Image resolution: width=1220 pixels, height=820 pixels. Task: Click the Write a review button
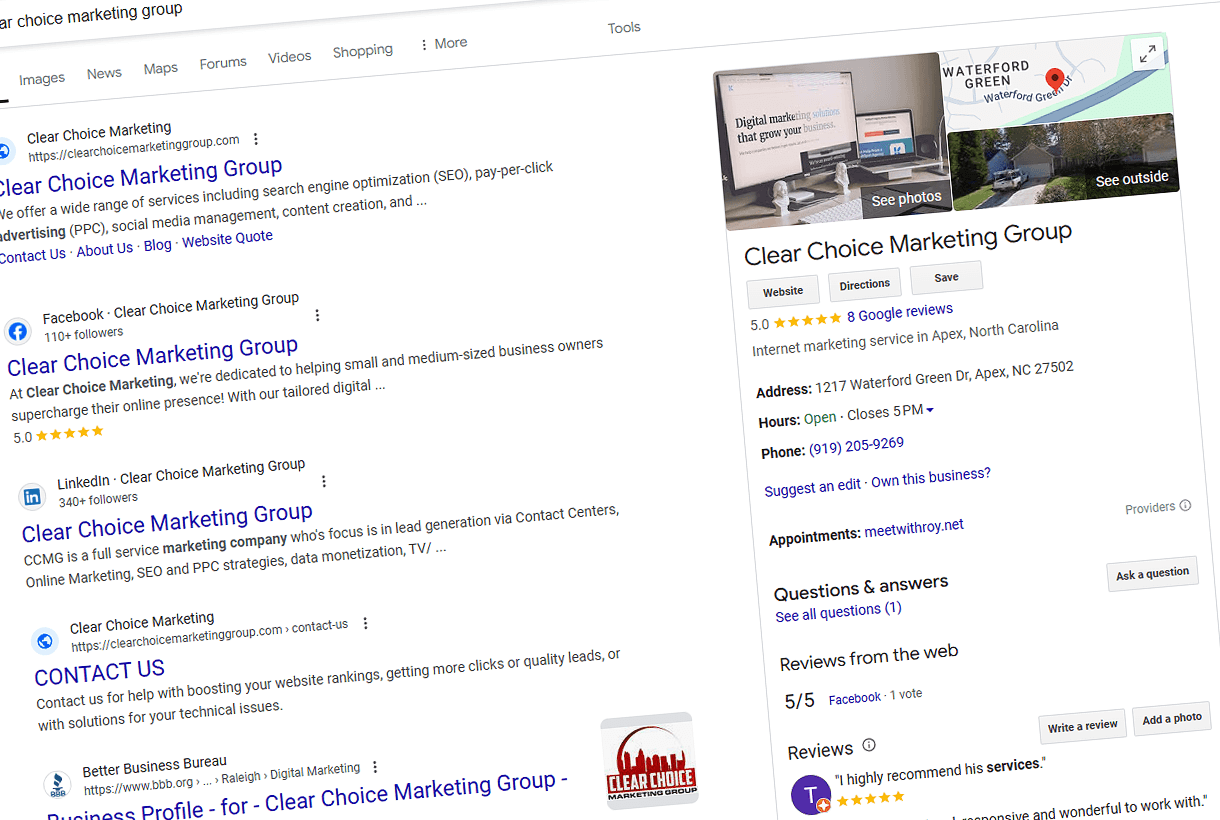pos(1082,726)
